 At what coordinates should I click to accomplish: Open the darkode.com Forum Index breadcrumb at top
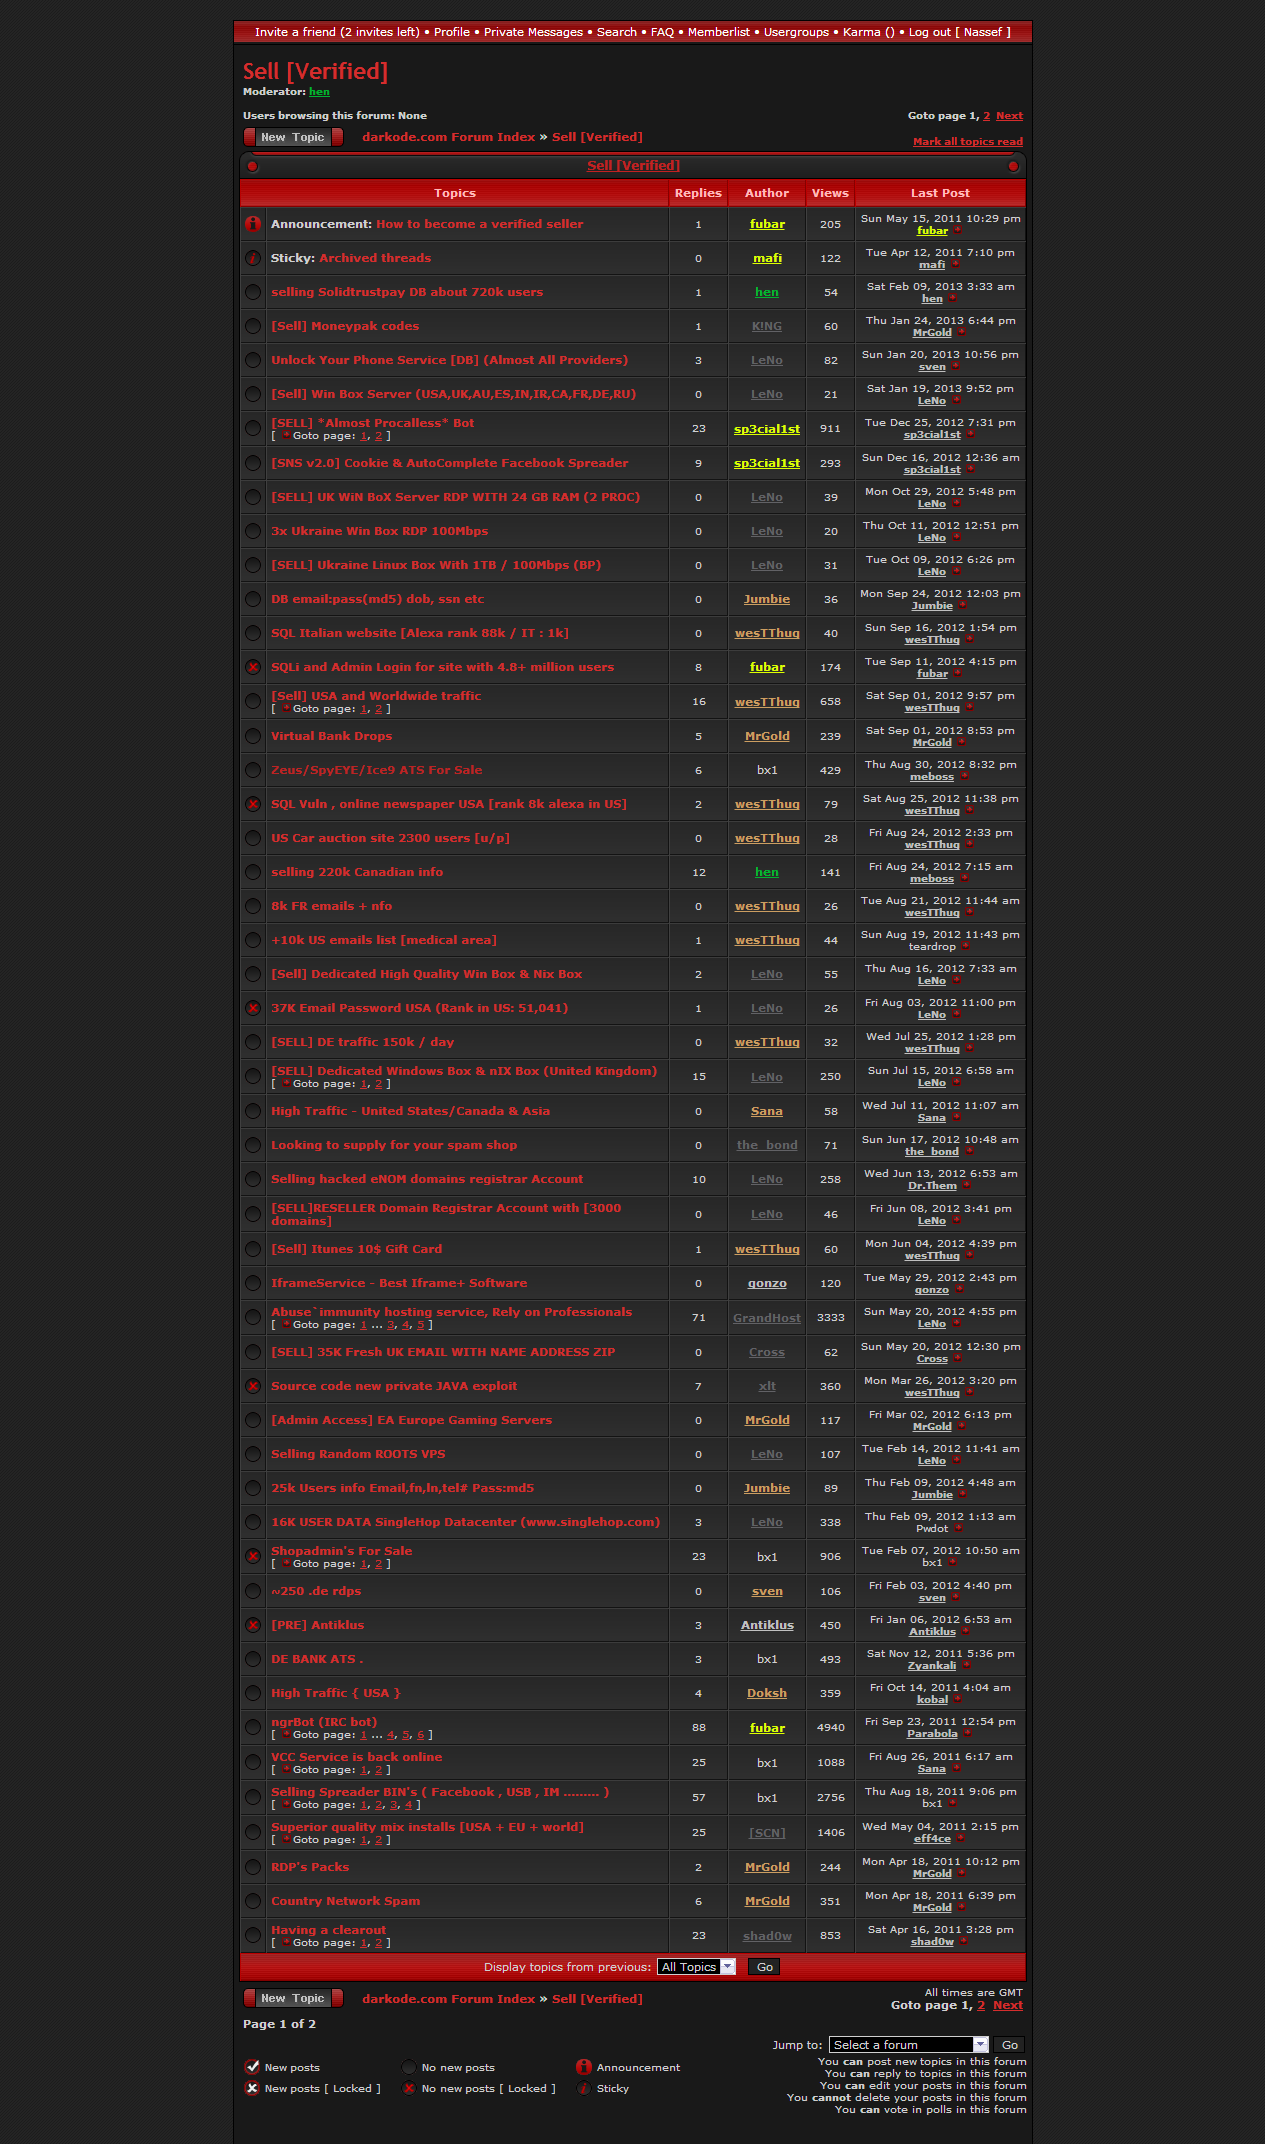(448, 137)
